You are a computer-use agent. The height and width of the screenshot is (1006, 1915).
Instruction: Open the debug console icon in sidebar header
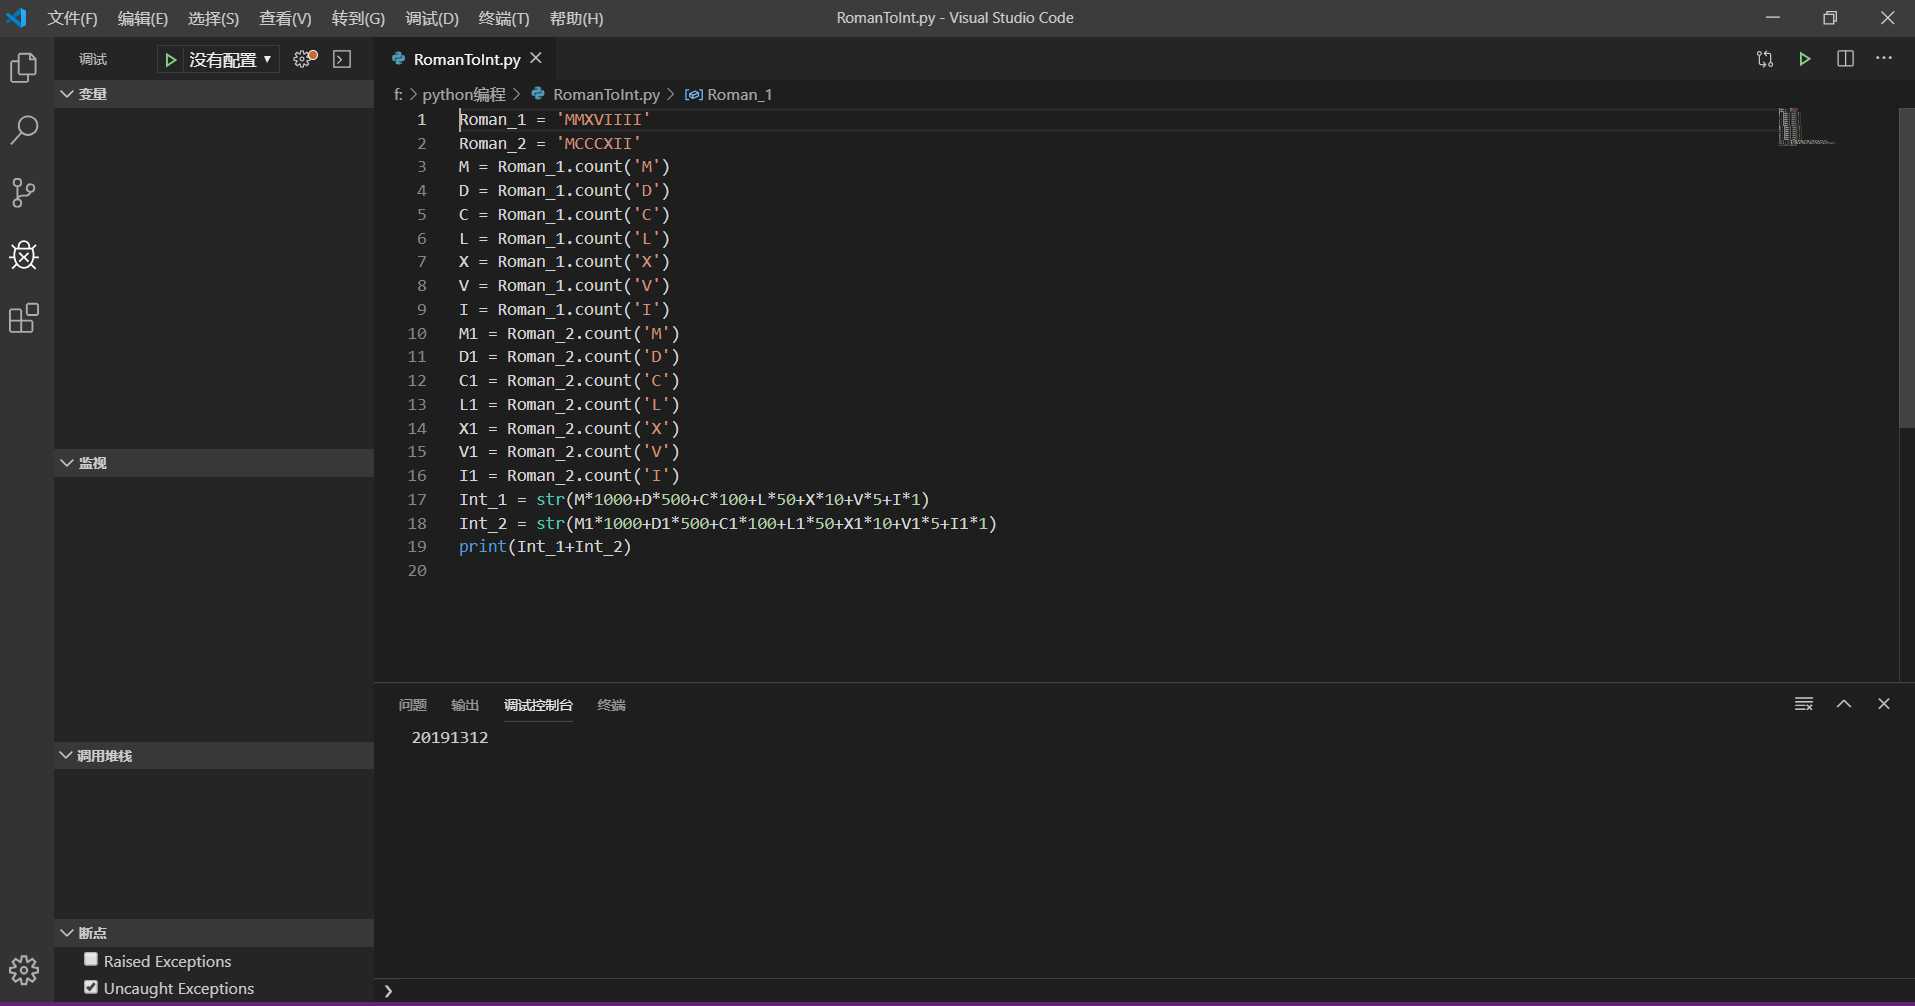click(x=342, y=59)
